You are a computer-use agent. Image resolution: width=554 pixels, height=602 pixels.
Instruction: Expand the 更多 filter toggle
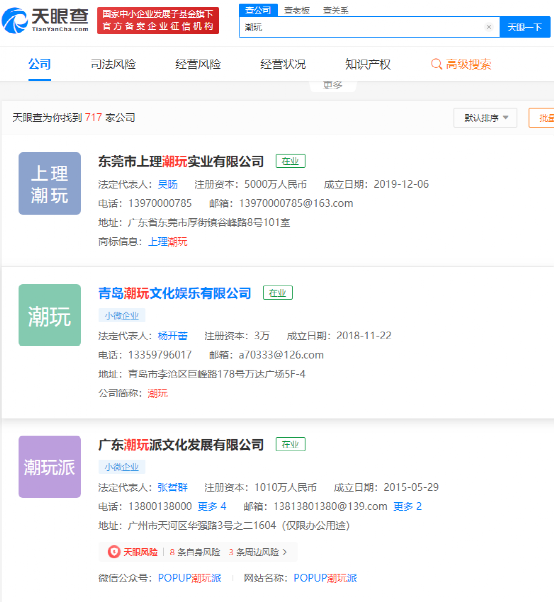(x=332, y=85)
